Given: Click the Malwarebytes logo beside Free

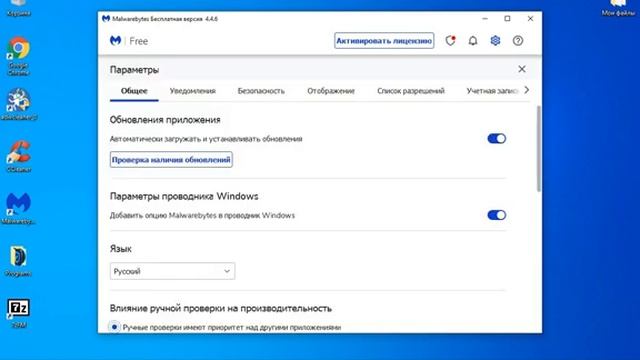Looking at the screenshot, I should click(x=116, y=40).
